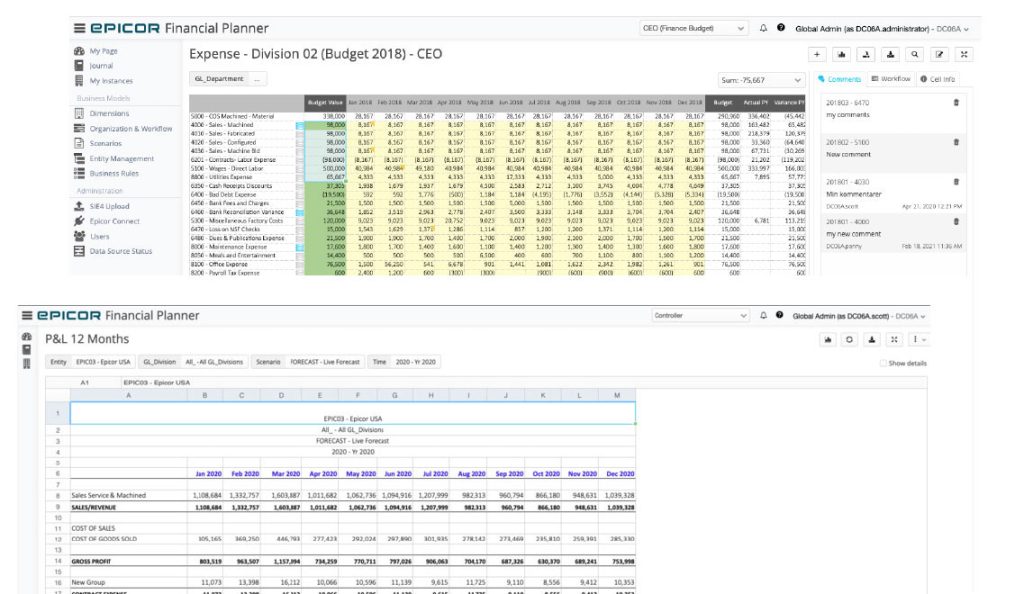Screen dimensions: 1024x594
Task: Click the search icon on the Expense toolbar
Action: (914, 54)
